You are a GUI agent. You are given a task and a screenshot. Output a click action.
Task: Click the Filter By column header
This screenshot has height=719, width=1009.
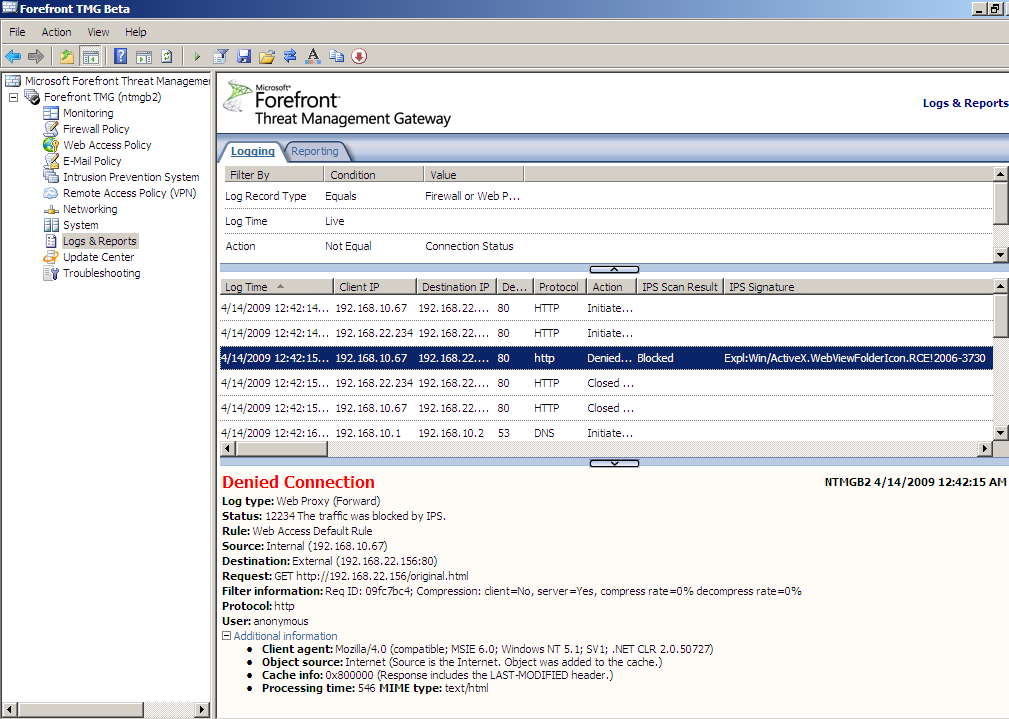click(x=272, y=174)
